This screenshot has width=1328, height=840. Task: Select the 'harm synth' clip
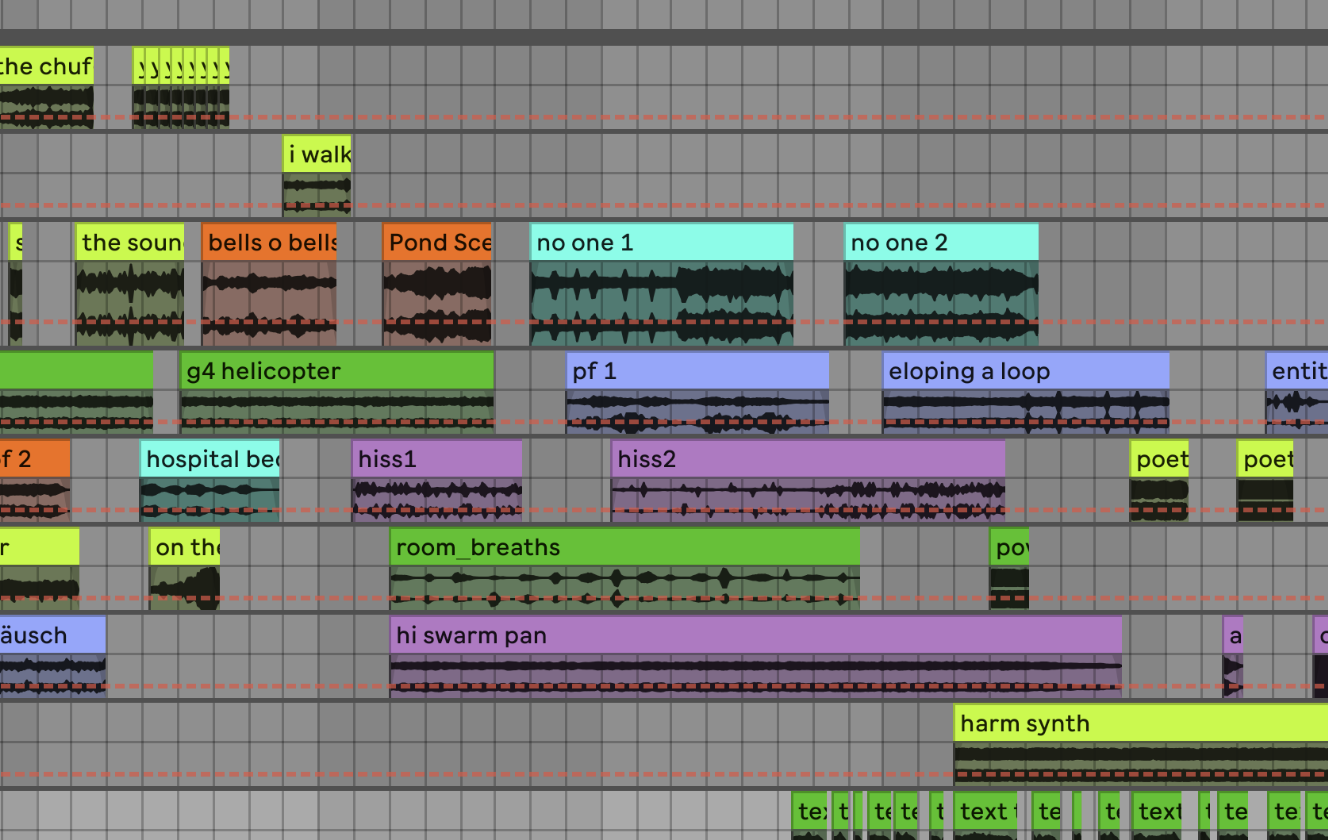click(x=1140, y=723)
